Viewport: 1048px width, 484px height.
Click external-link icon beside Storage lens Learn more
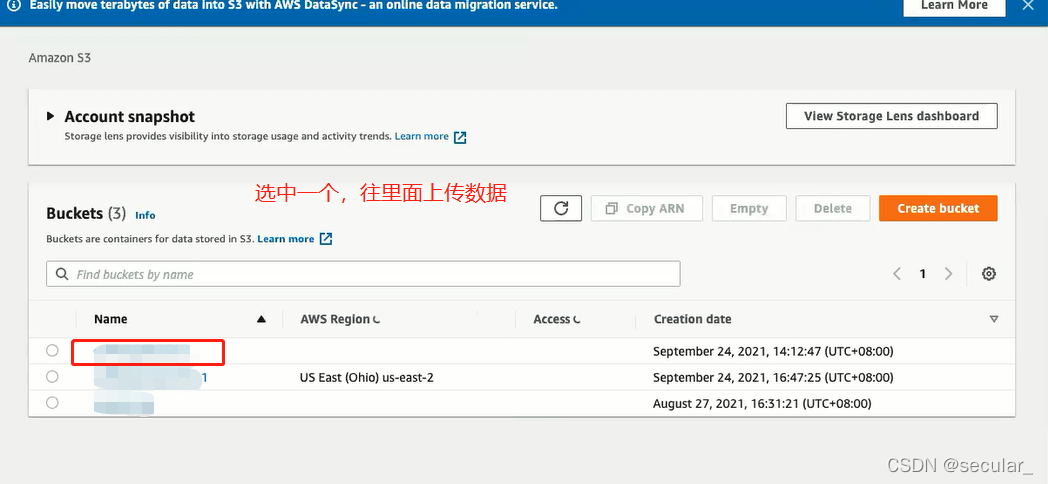[460, 137]
